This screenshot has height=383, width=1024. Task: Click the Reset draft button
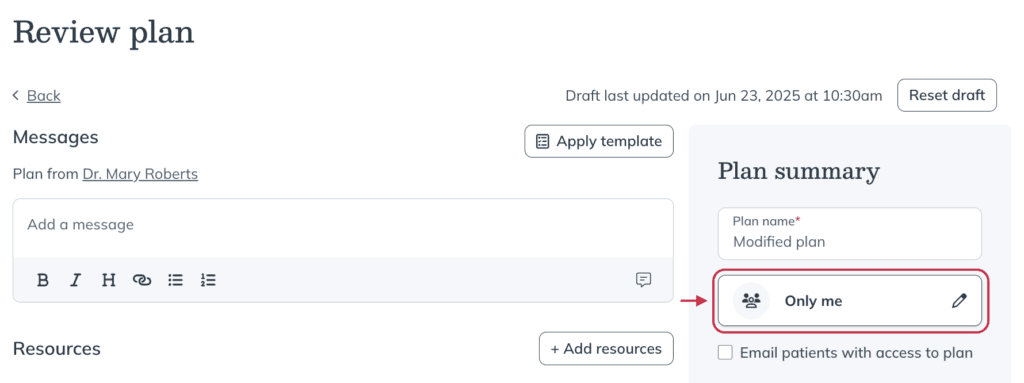click(947, 95)
